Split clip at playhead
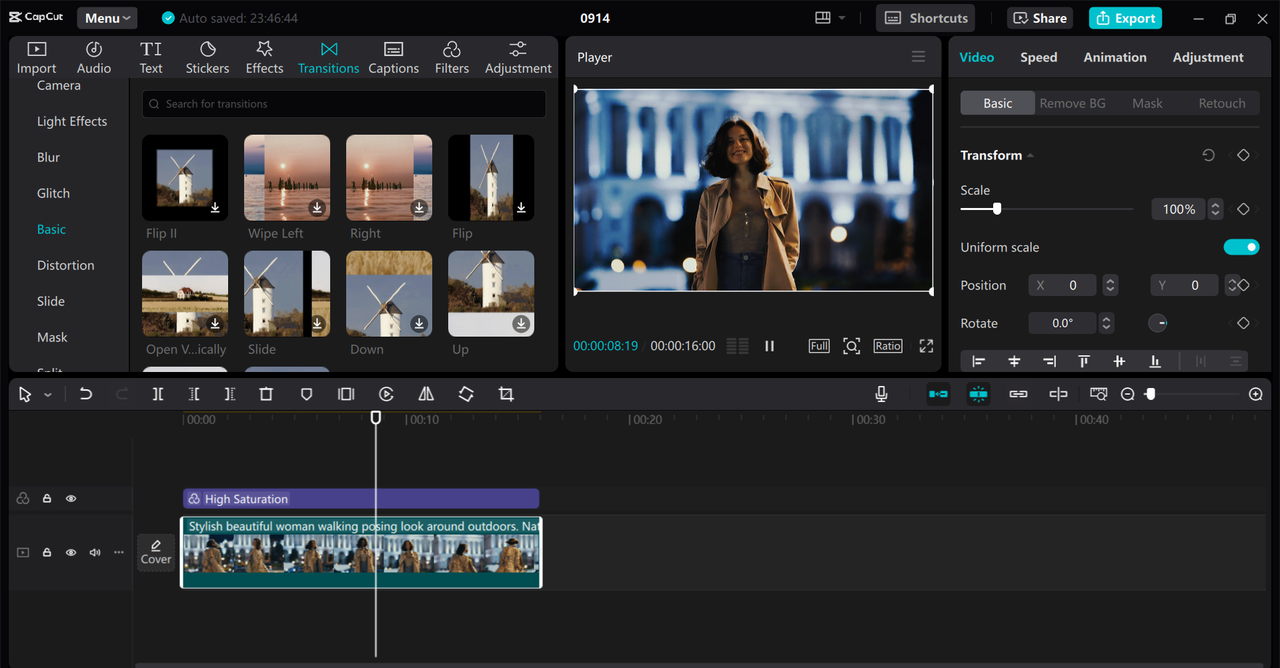Image resolution: width=1280 pixels, height=668 pixels. click(x=158, y=394)
